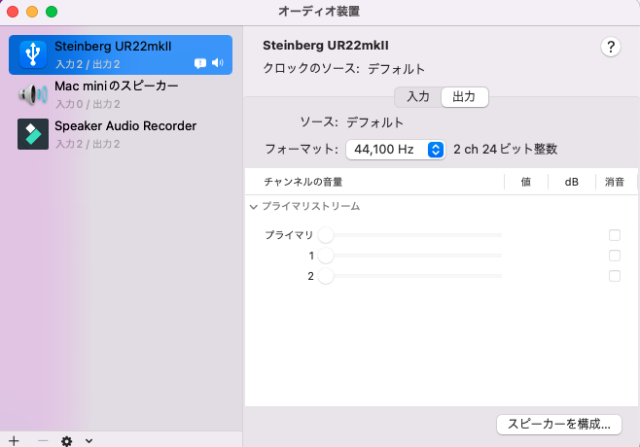The image size is (640, 447).
Task: Click the Mac mini speaker device icon
Action: tap(33, 95)
